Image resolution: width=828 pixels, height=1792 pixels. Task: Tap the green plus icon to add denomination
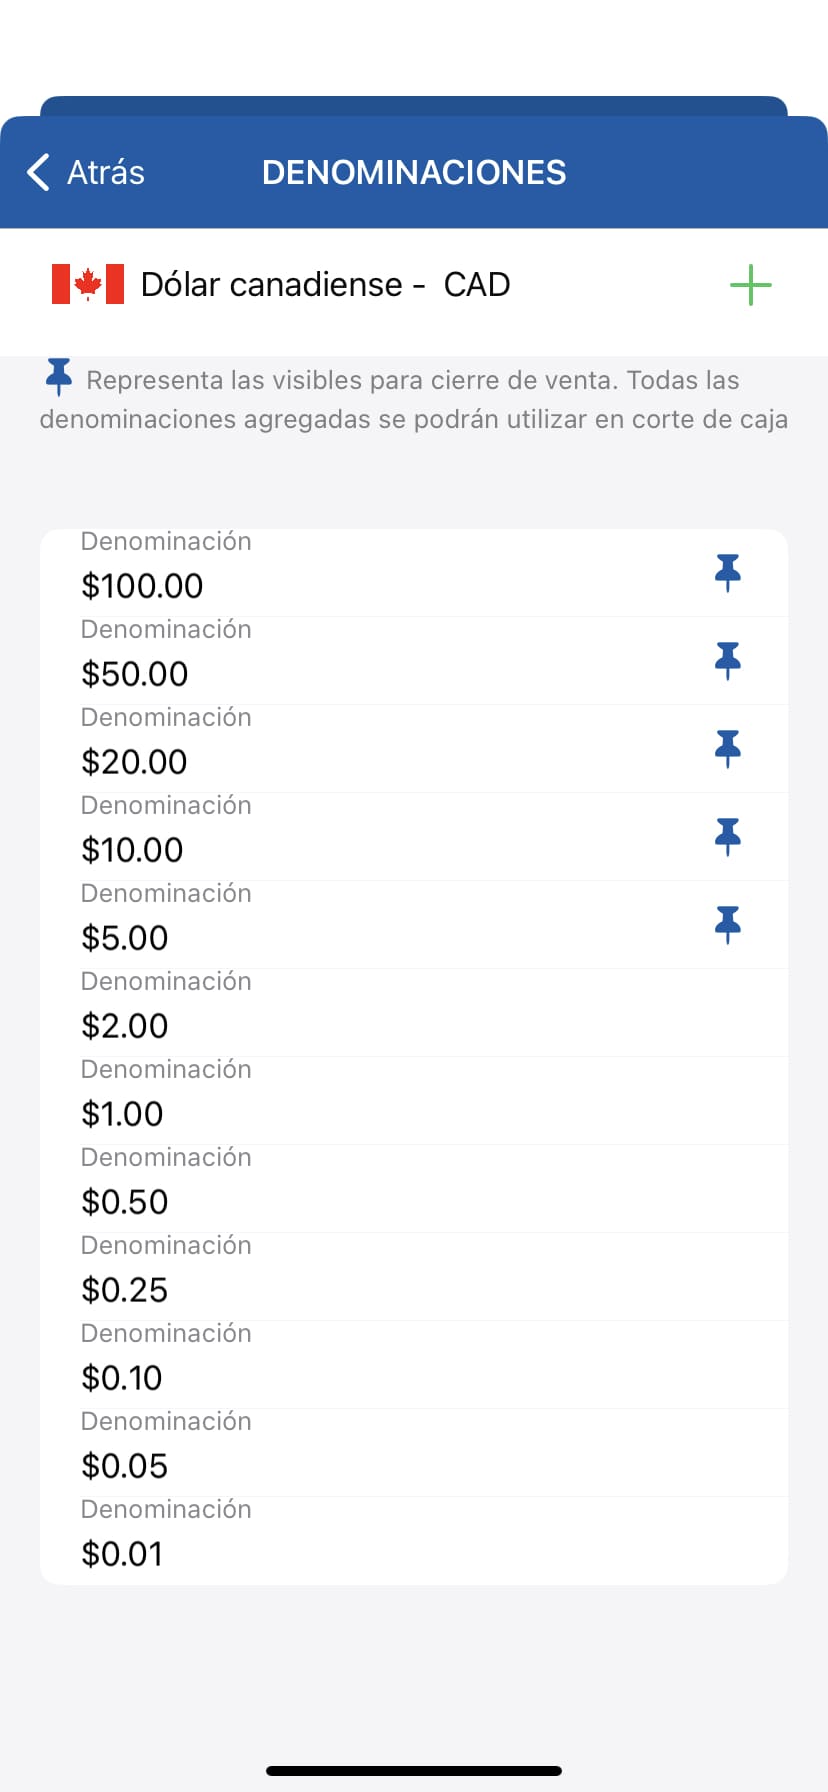[750, 285]
